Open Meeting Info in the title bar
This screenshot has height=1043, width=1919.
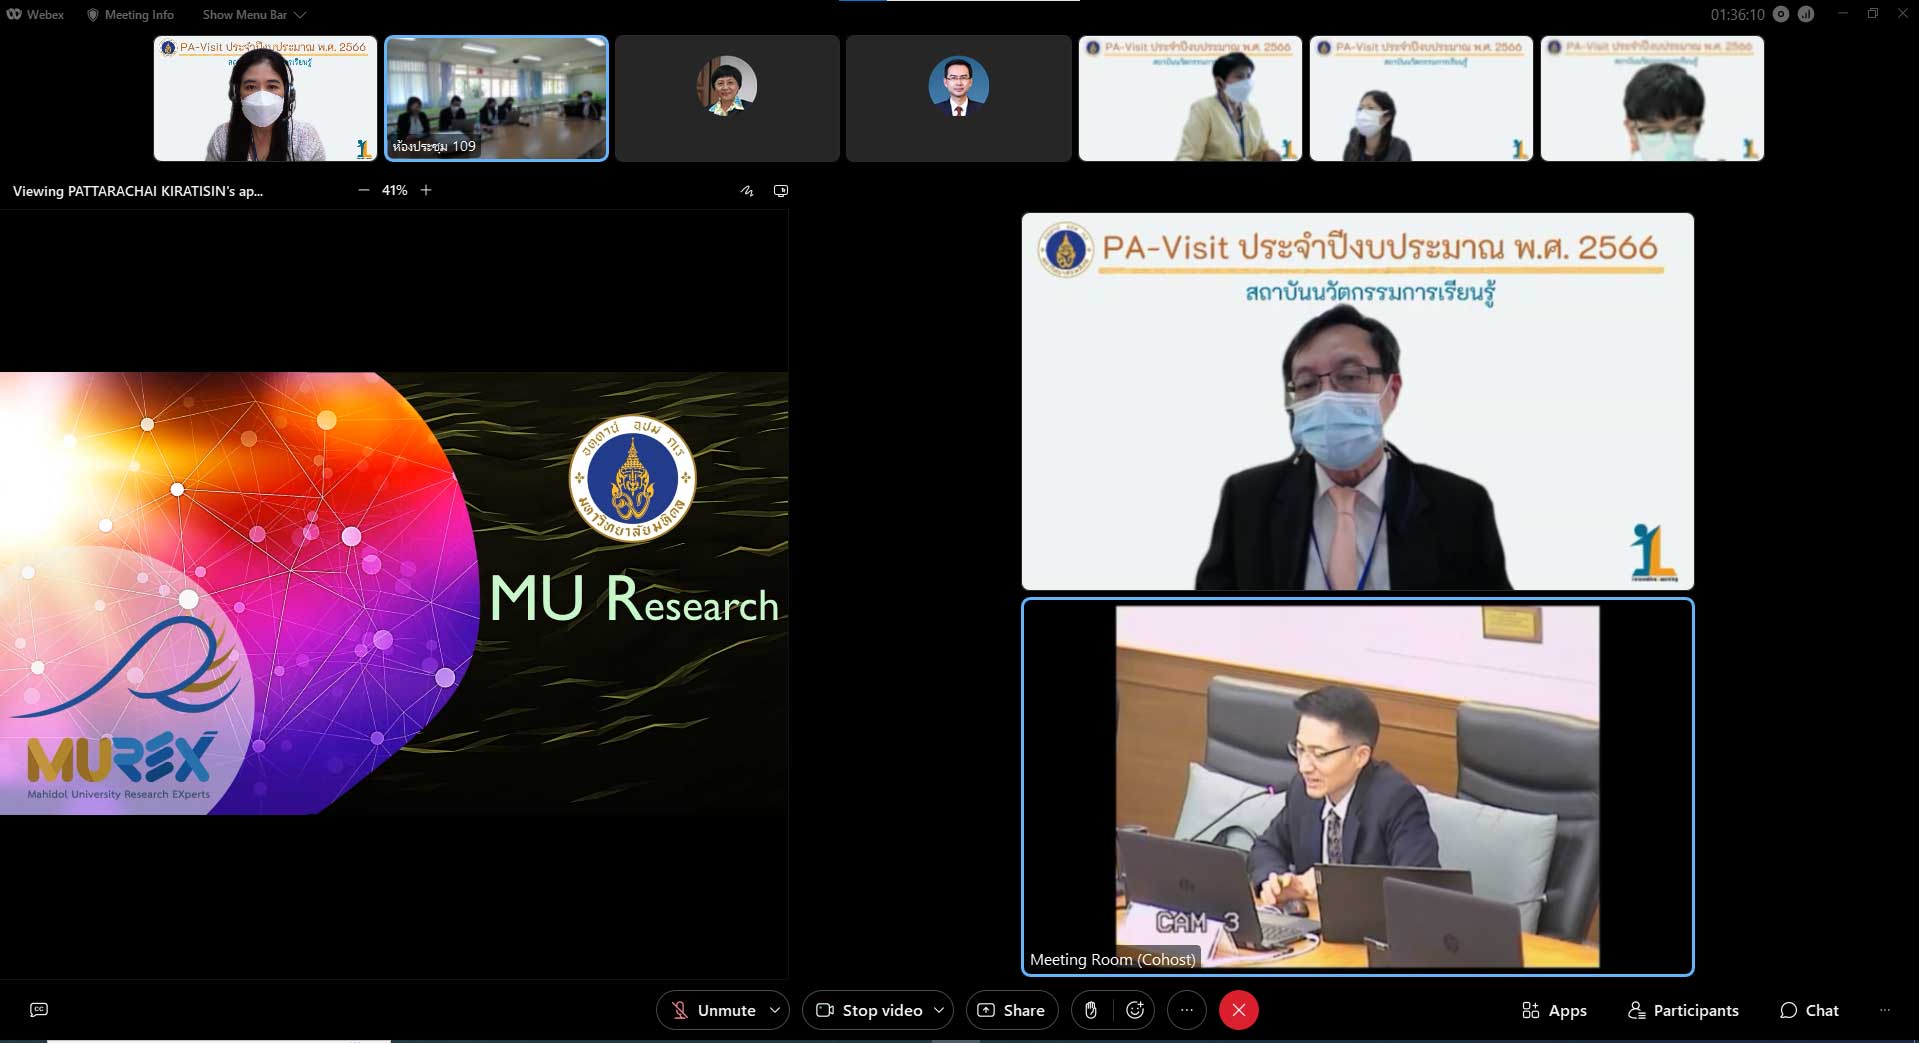click(x=130, y=15)
